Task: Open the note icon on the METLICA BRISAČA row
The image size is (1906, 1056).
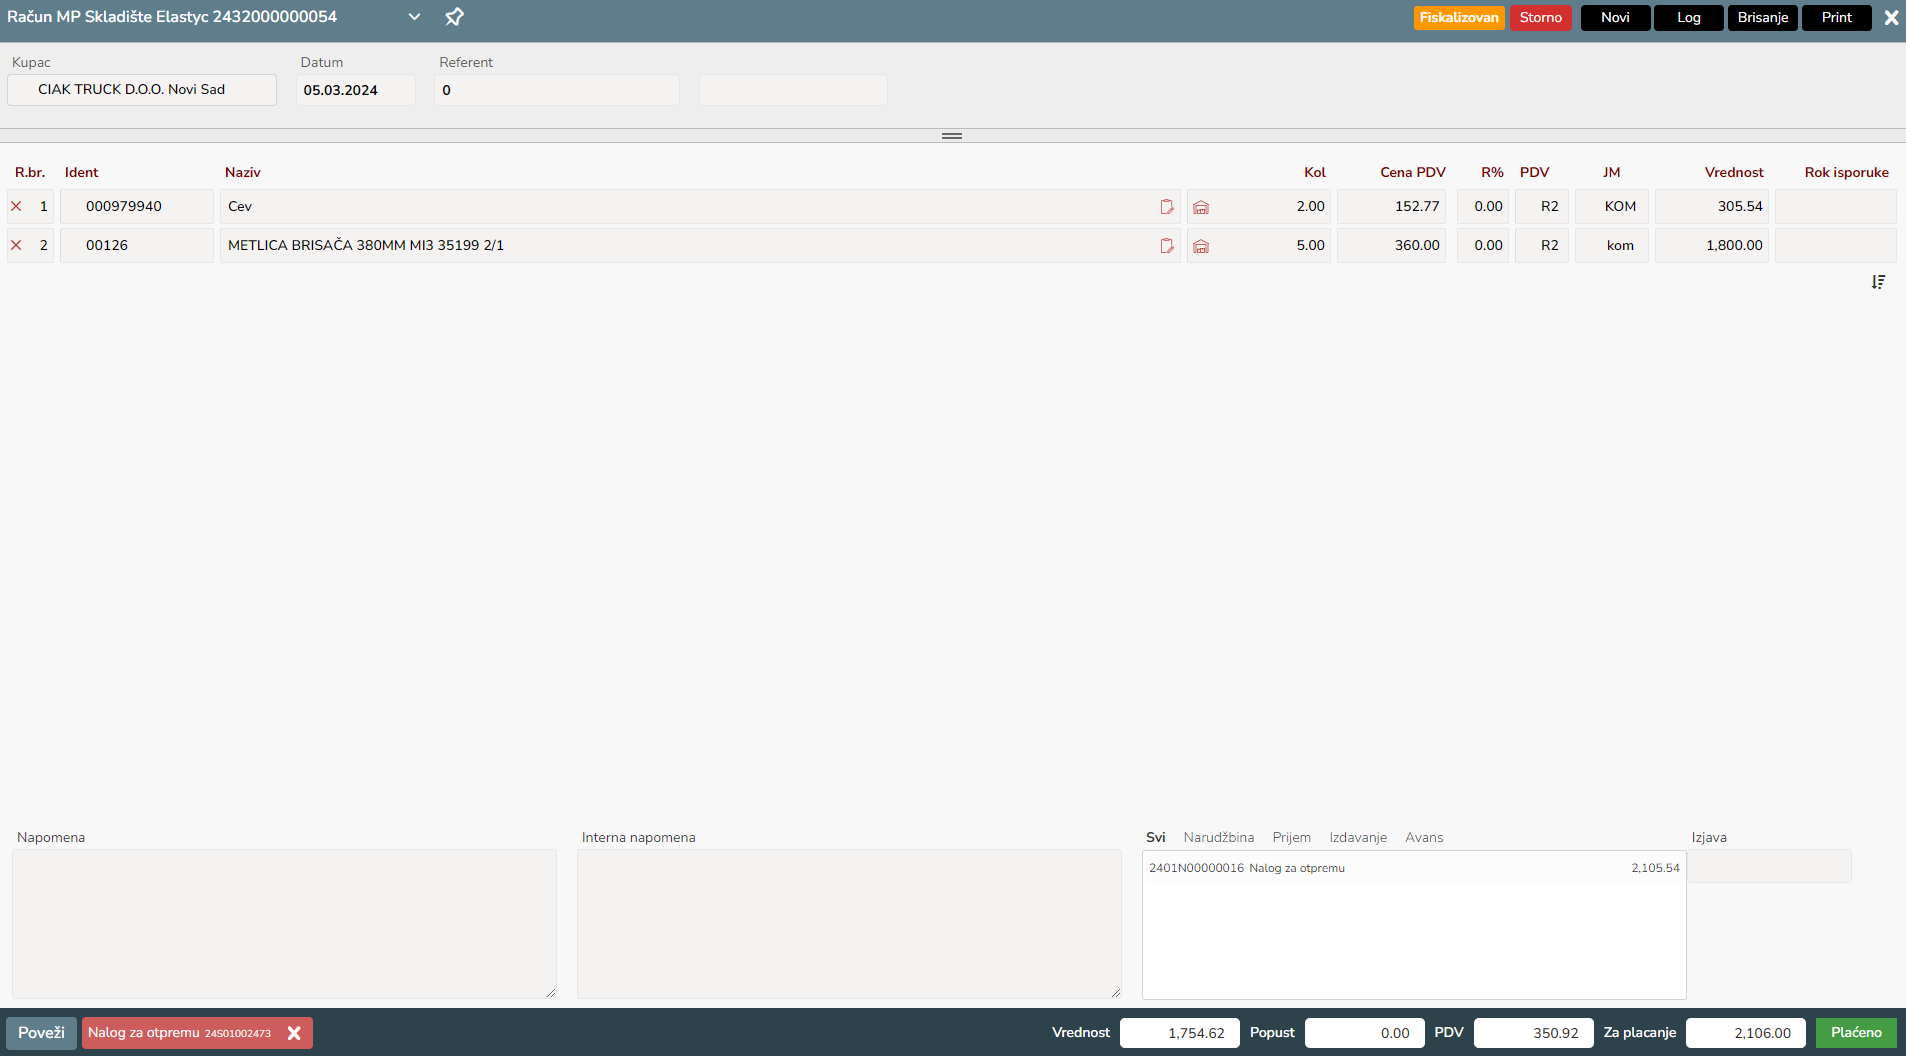Action: coord(1166,246)
